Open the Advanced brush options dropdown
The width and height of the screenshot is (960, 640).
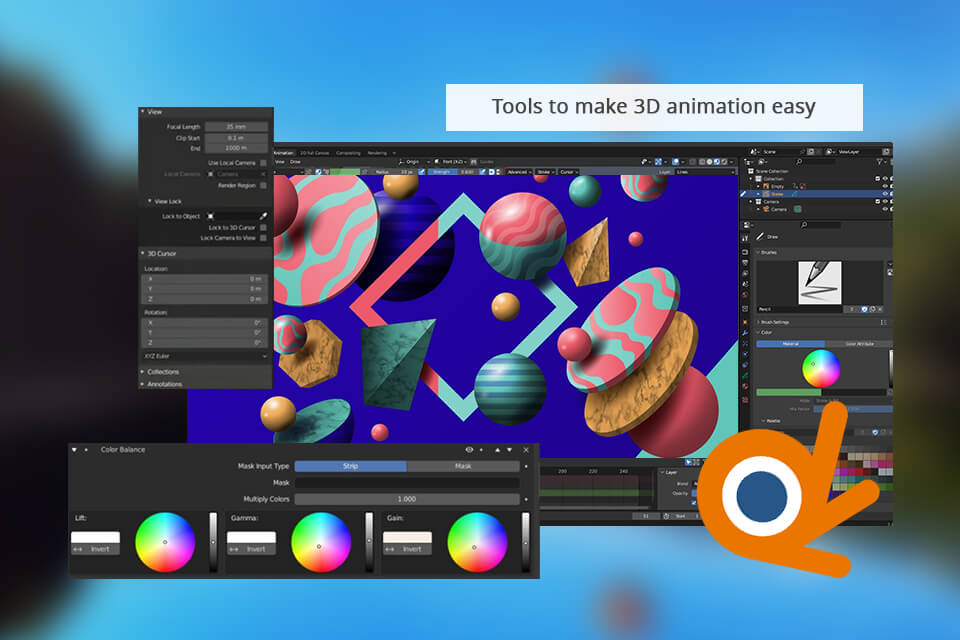pos(518,172)
